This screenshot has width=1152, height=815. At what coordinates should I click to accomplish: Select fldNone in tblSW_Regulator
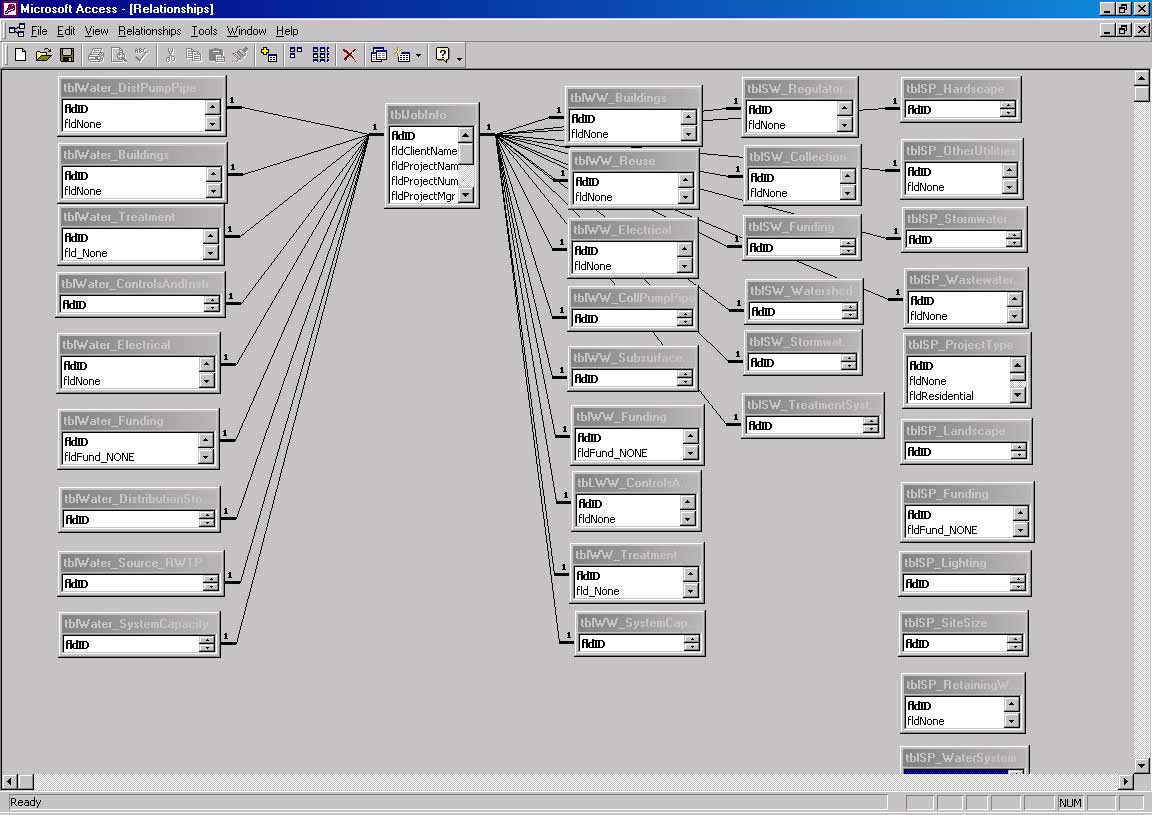[792, 126]
